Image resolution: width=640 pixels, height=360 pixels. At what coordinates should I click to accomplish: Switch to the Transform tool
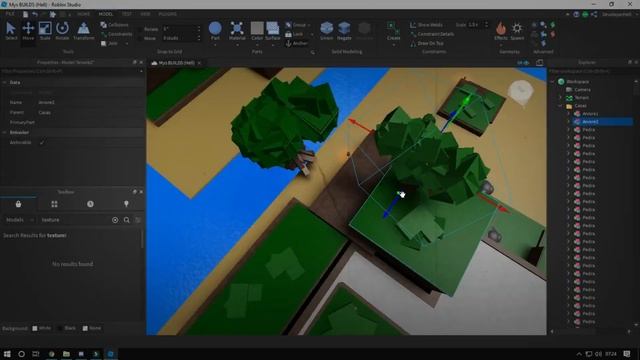[x=84, y=31]
